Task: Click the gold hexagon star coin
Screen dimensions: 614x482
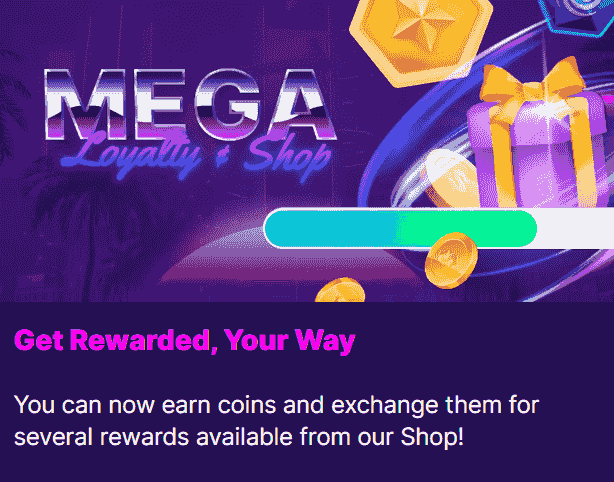Action: [x=421, y=39]
